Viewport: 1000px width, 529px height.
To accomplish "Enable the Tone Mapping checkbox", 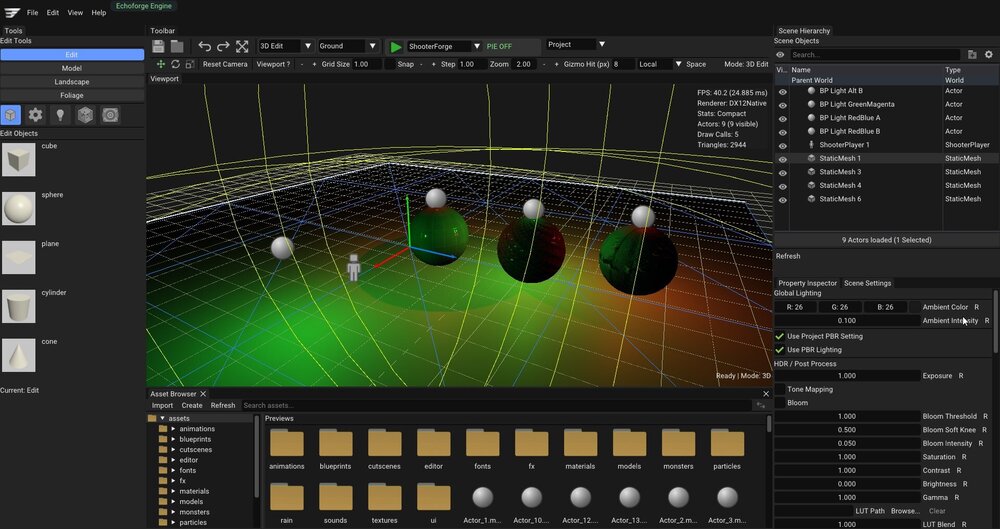I will 779,389.
